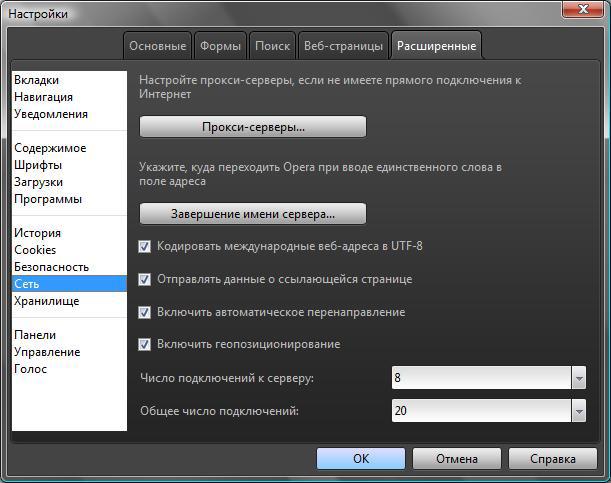The height and width of the screenshot is (483, 611).
Task: Toggle UTF-8 encoding of international addresses
Action: pos(145,247)
